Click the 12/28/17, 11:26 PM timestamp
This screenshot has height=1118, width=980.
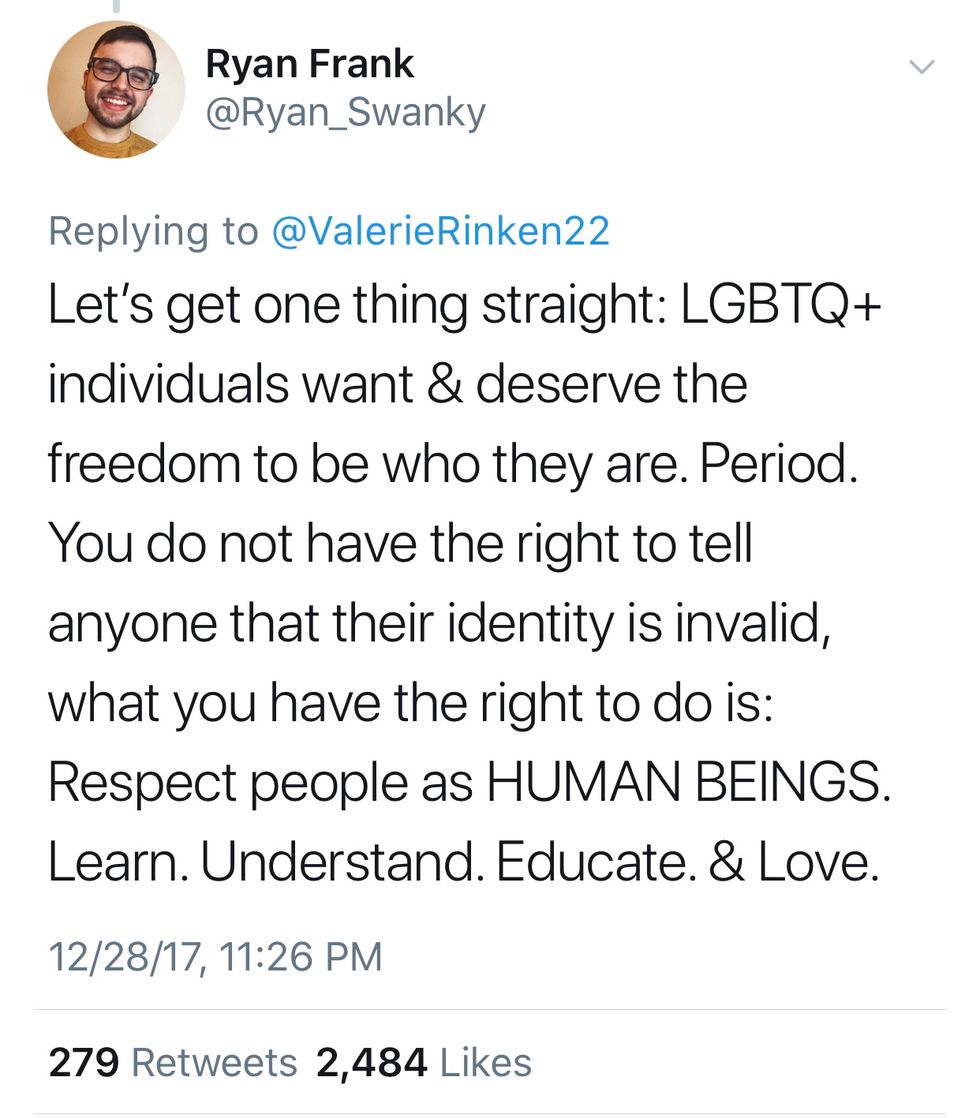pos(215,955)
